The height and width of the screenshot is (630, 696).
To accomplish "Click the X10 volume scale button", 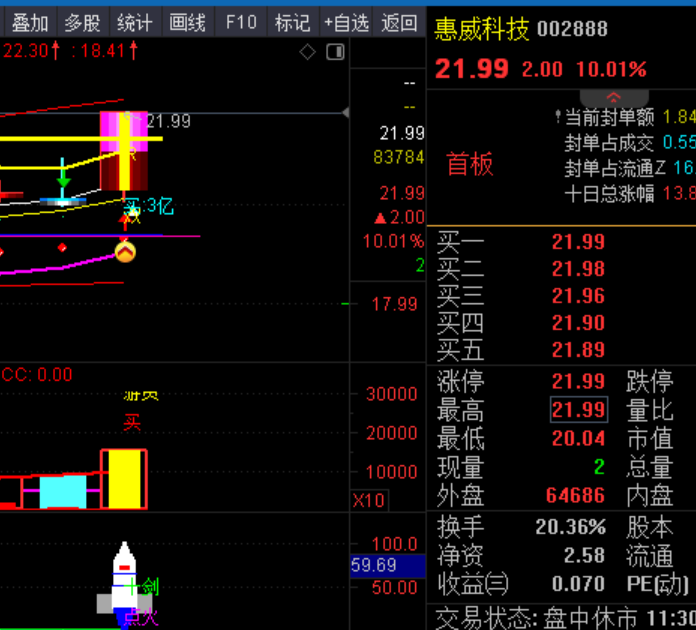I will [x=369, y=501].
